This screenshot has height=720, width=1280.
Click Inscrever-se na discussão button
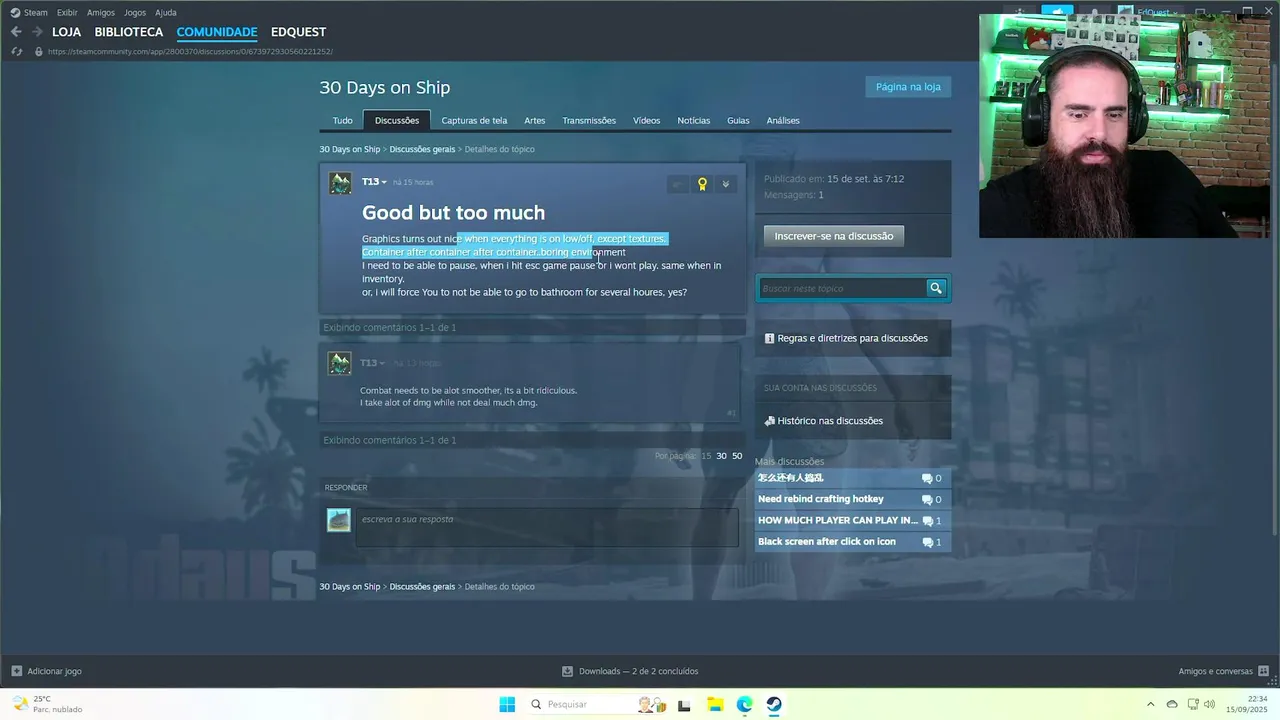[834, 236]
